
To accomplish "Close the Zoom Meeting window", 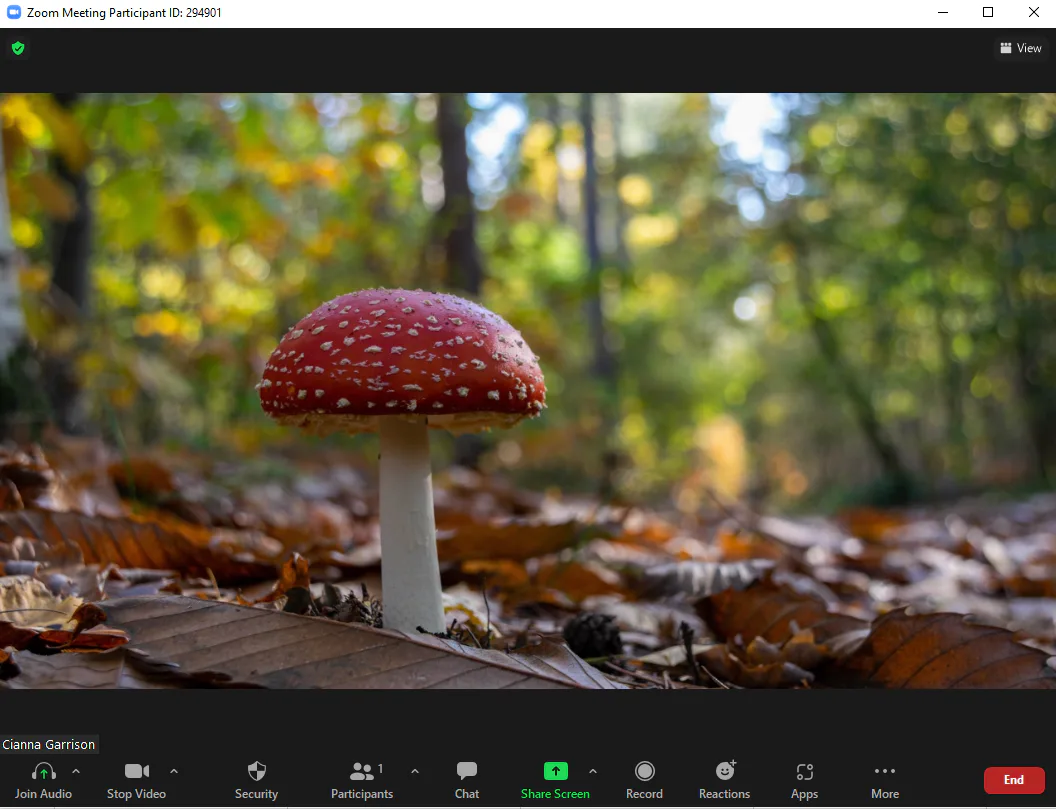I will [1034, 12].
